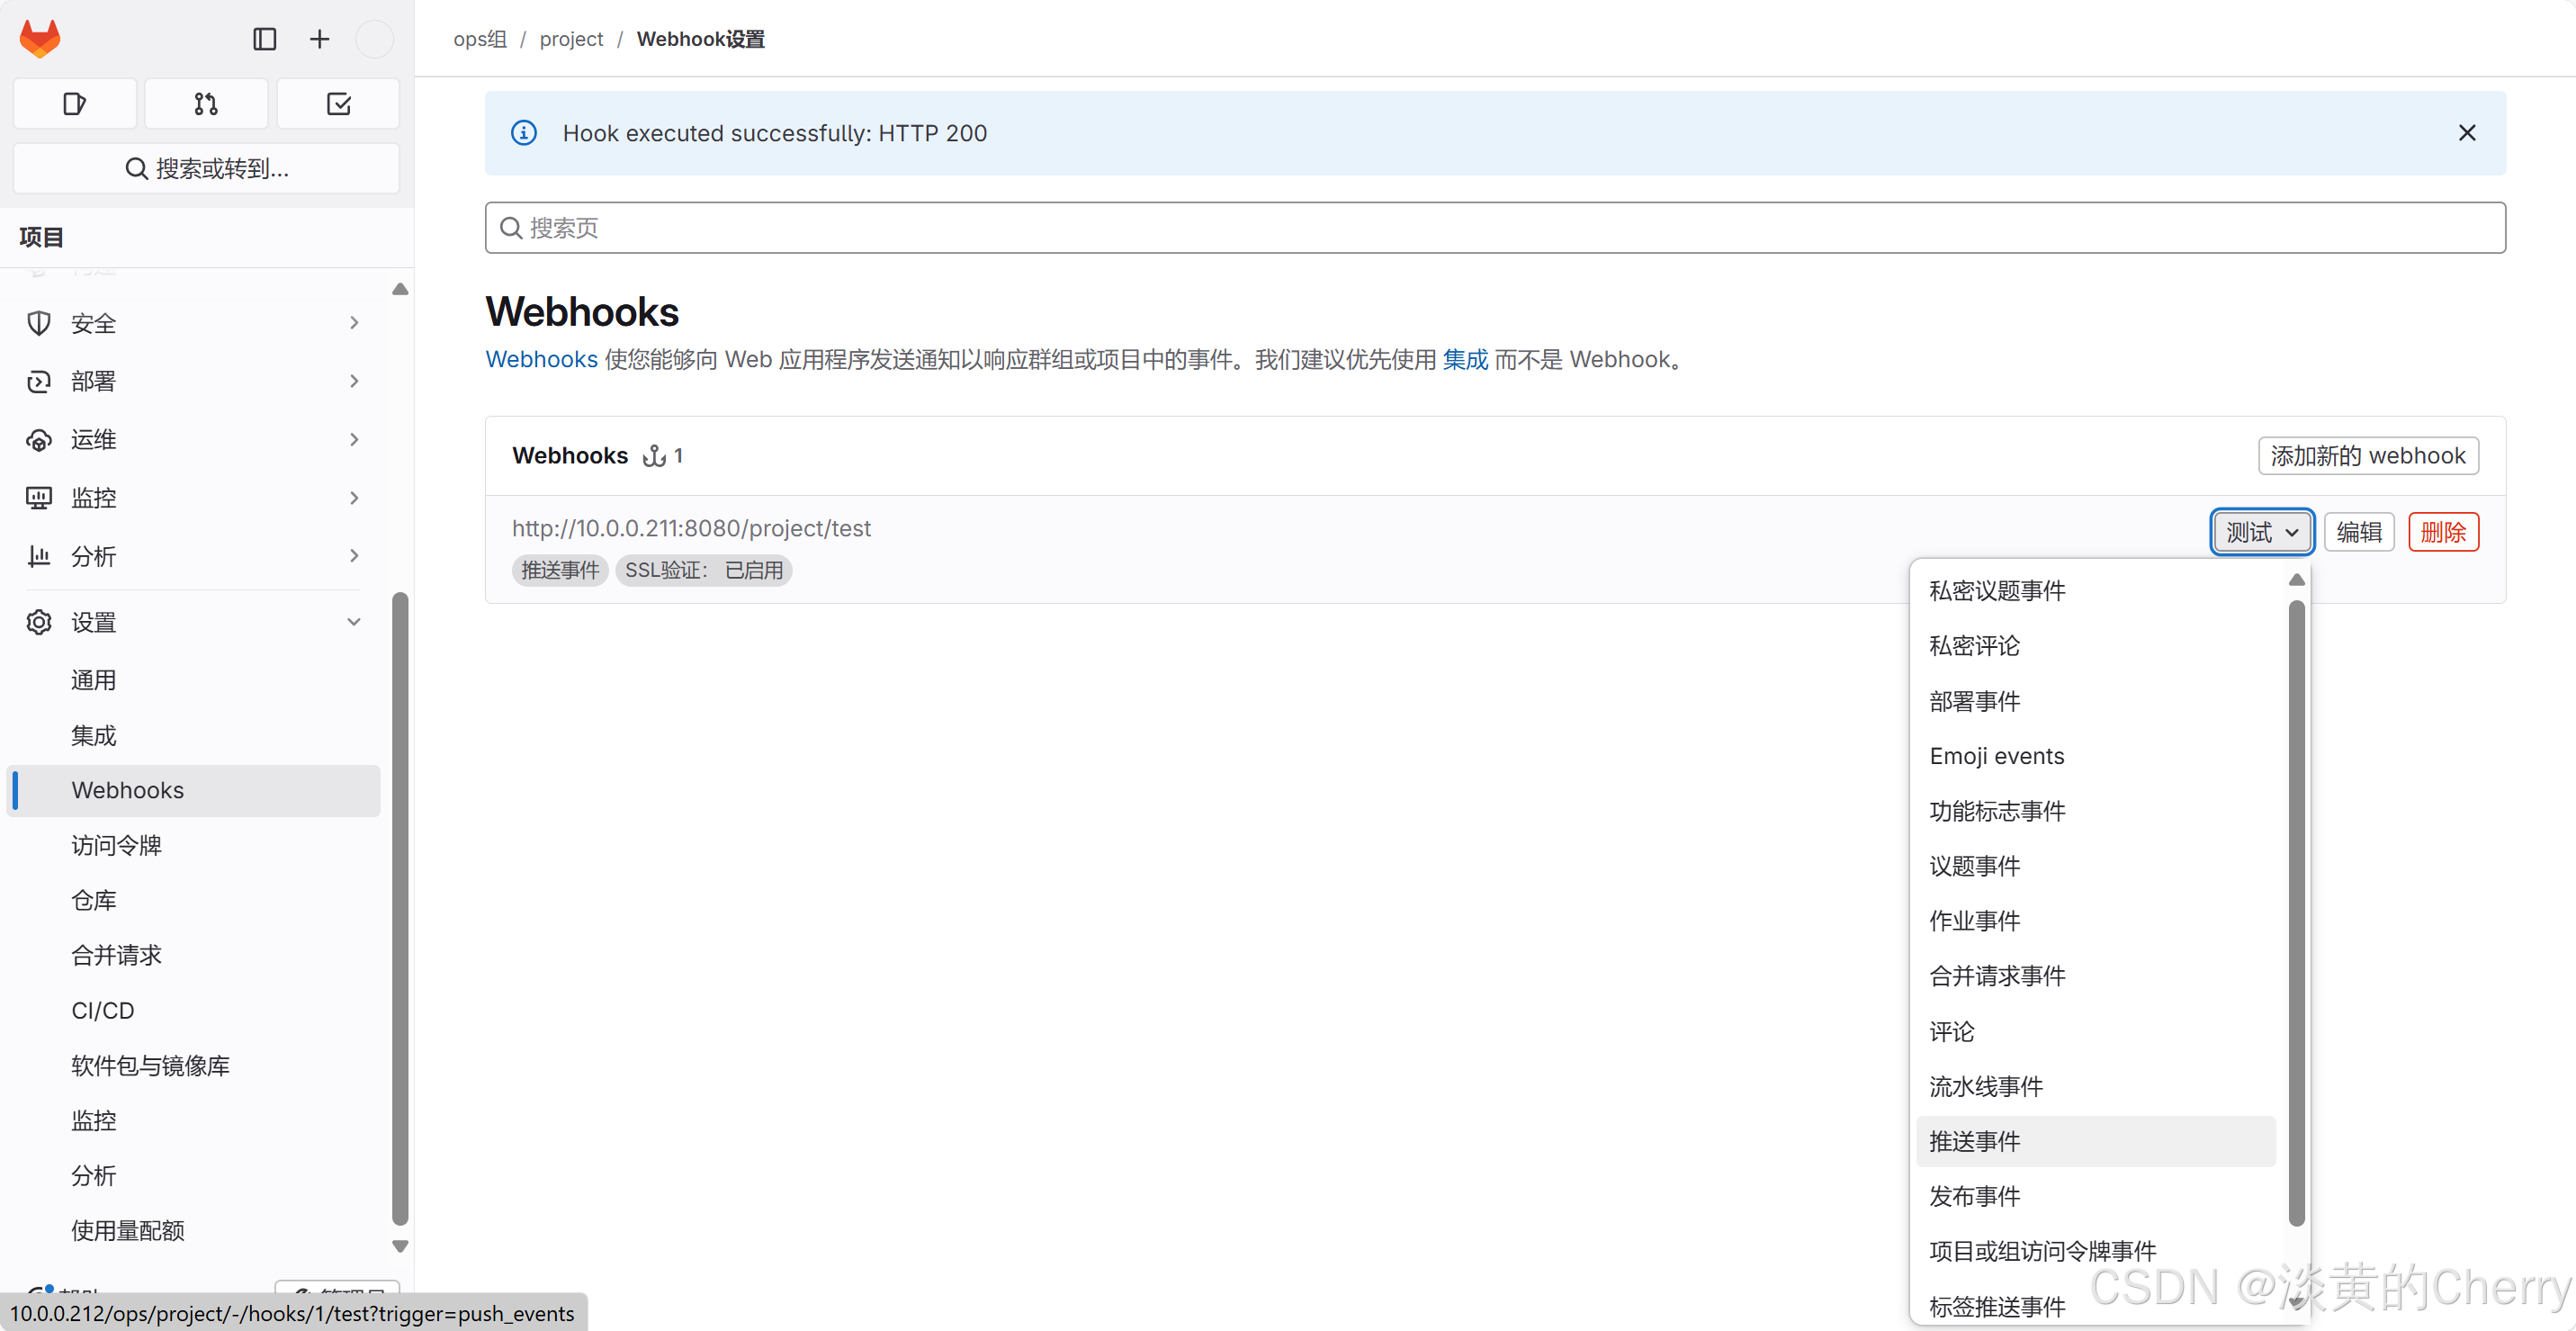Click the GitLab fox logo

pyautogui.click(x=40, y=39)
